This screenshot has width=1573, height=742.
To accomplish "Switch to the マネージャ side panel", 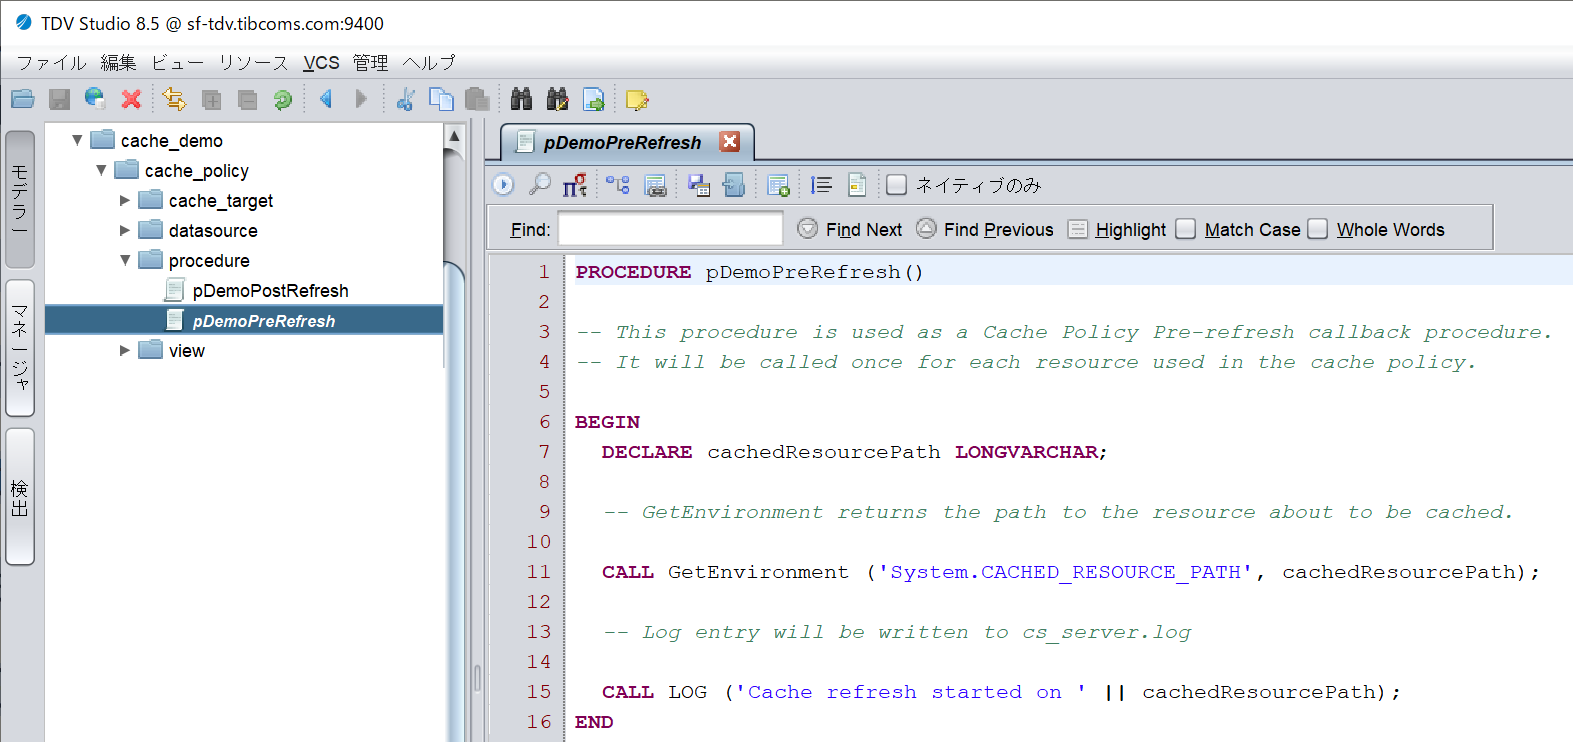I will coord(20,348).
